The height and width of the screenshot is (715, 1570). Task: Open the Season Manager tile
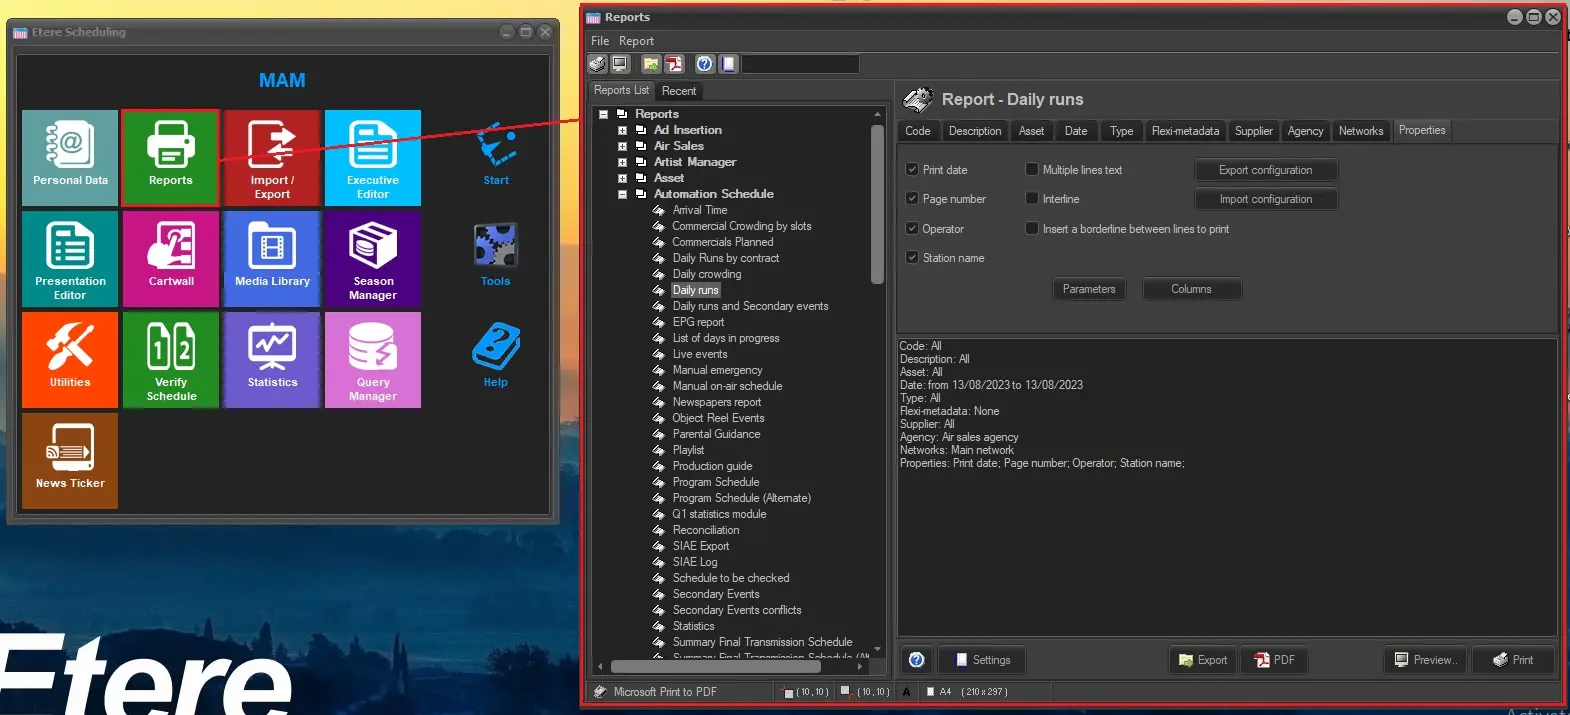point(373,258)
